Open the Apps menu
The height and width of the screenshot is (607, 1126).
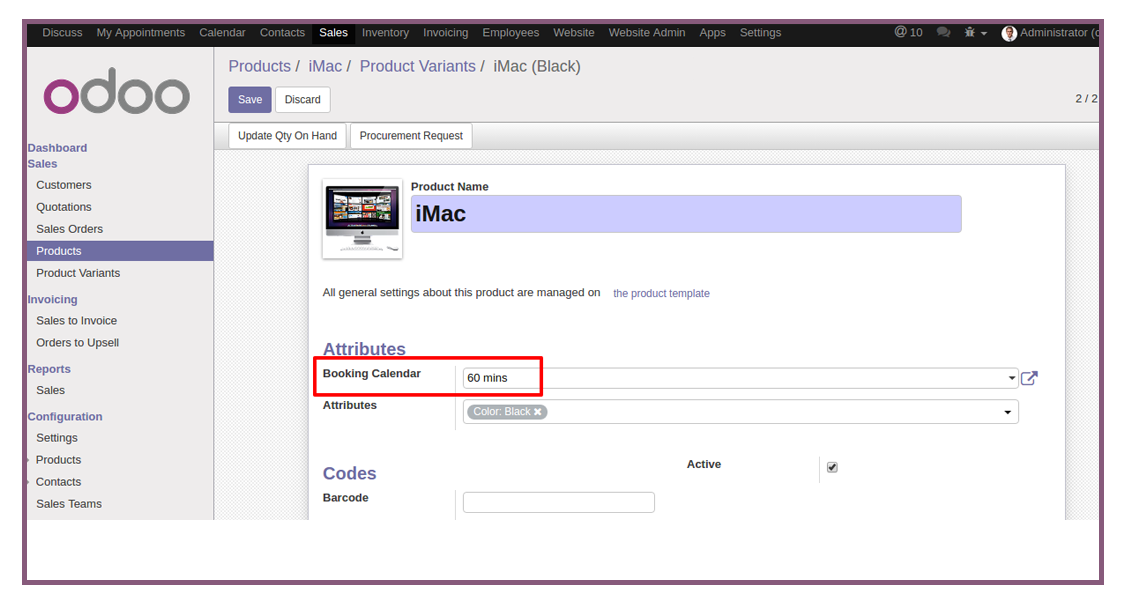[712, 32]
